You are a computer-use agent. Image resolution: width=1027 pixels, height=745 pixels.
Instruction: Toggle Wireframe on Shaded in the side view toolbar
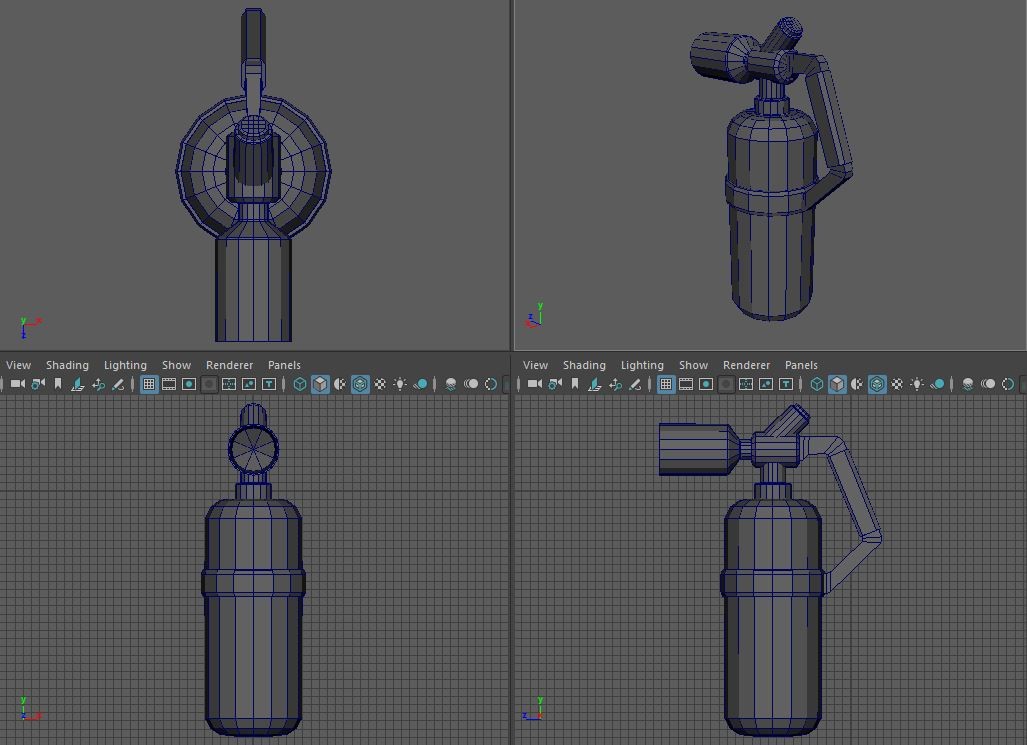pos(876,384)
